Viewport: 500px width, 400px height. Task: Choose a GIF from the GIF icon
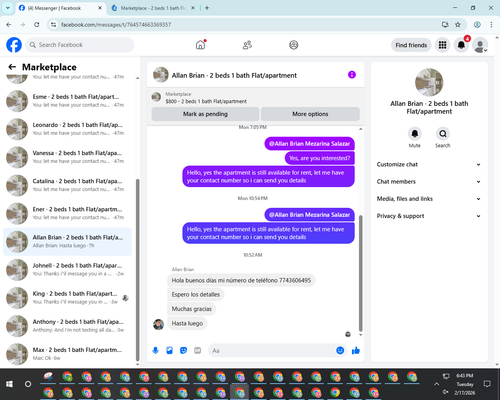(198, 350)
